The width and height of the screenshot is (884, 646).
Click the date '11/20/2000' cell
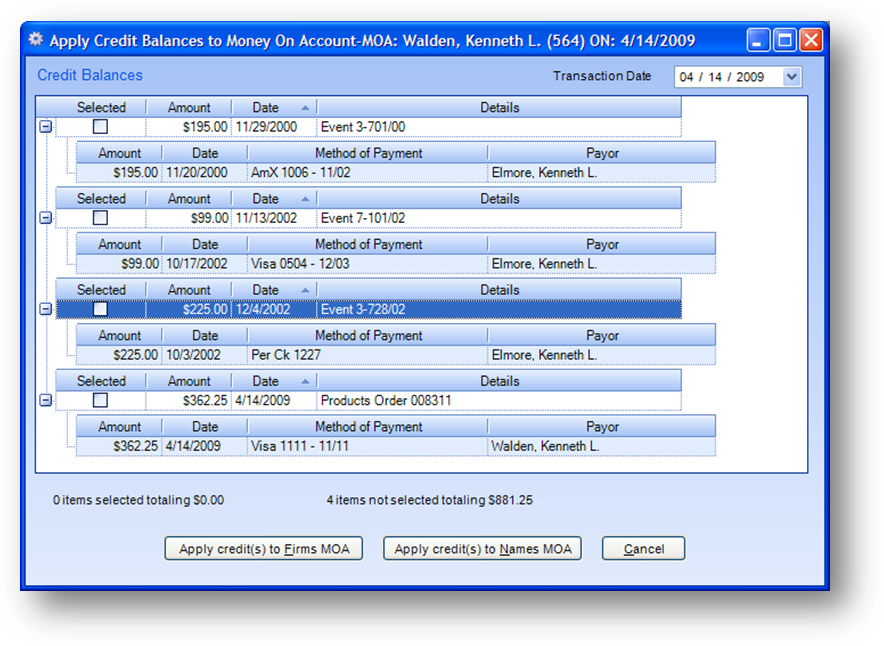205,172
